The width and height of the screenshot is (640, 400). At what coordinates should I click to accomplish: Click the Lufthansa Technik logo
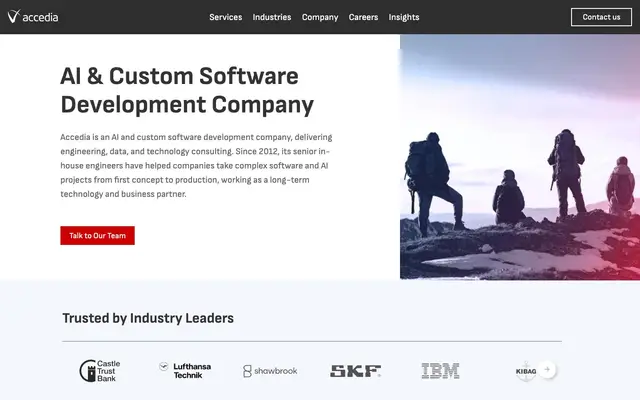(185, 371)
